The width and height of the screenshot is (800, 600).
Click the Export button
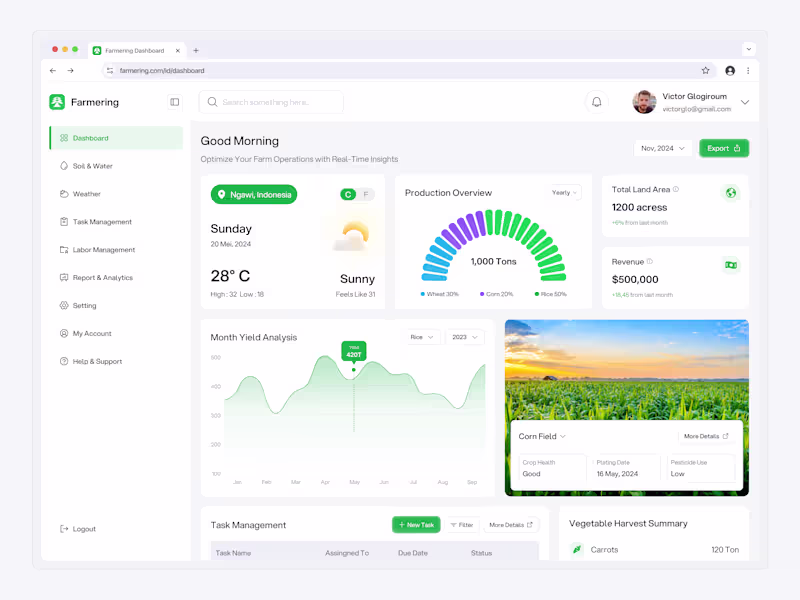point(723,148)
